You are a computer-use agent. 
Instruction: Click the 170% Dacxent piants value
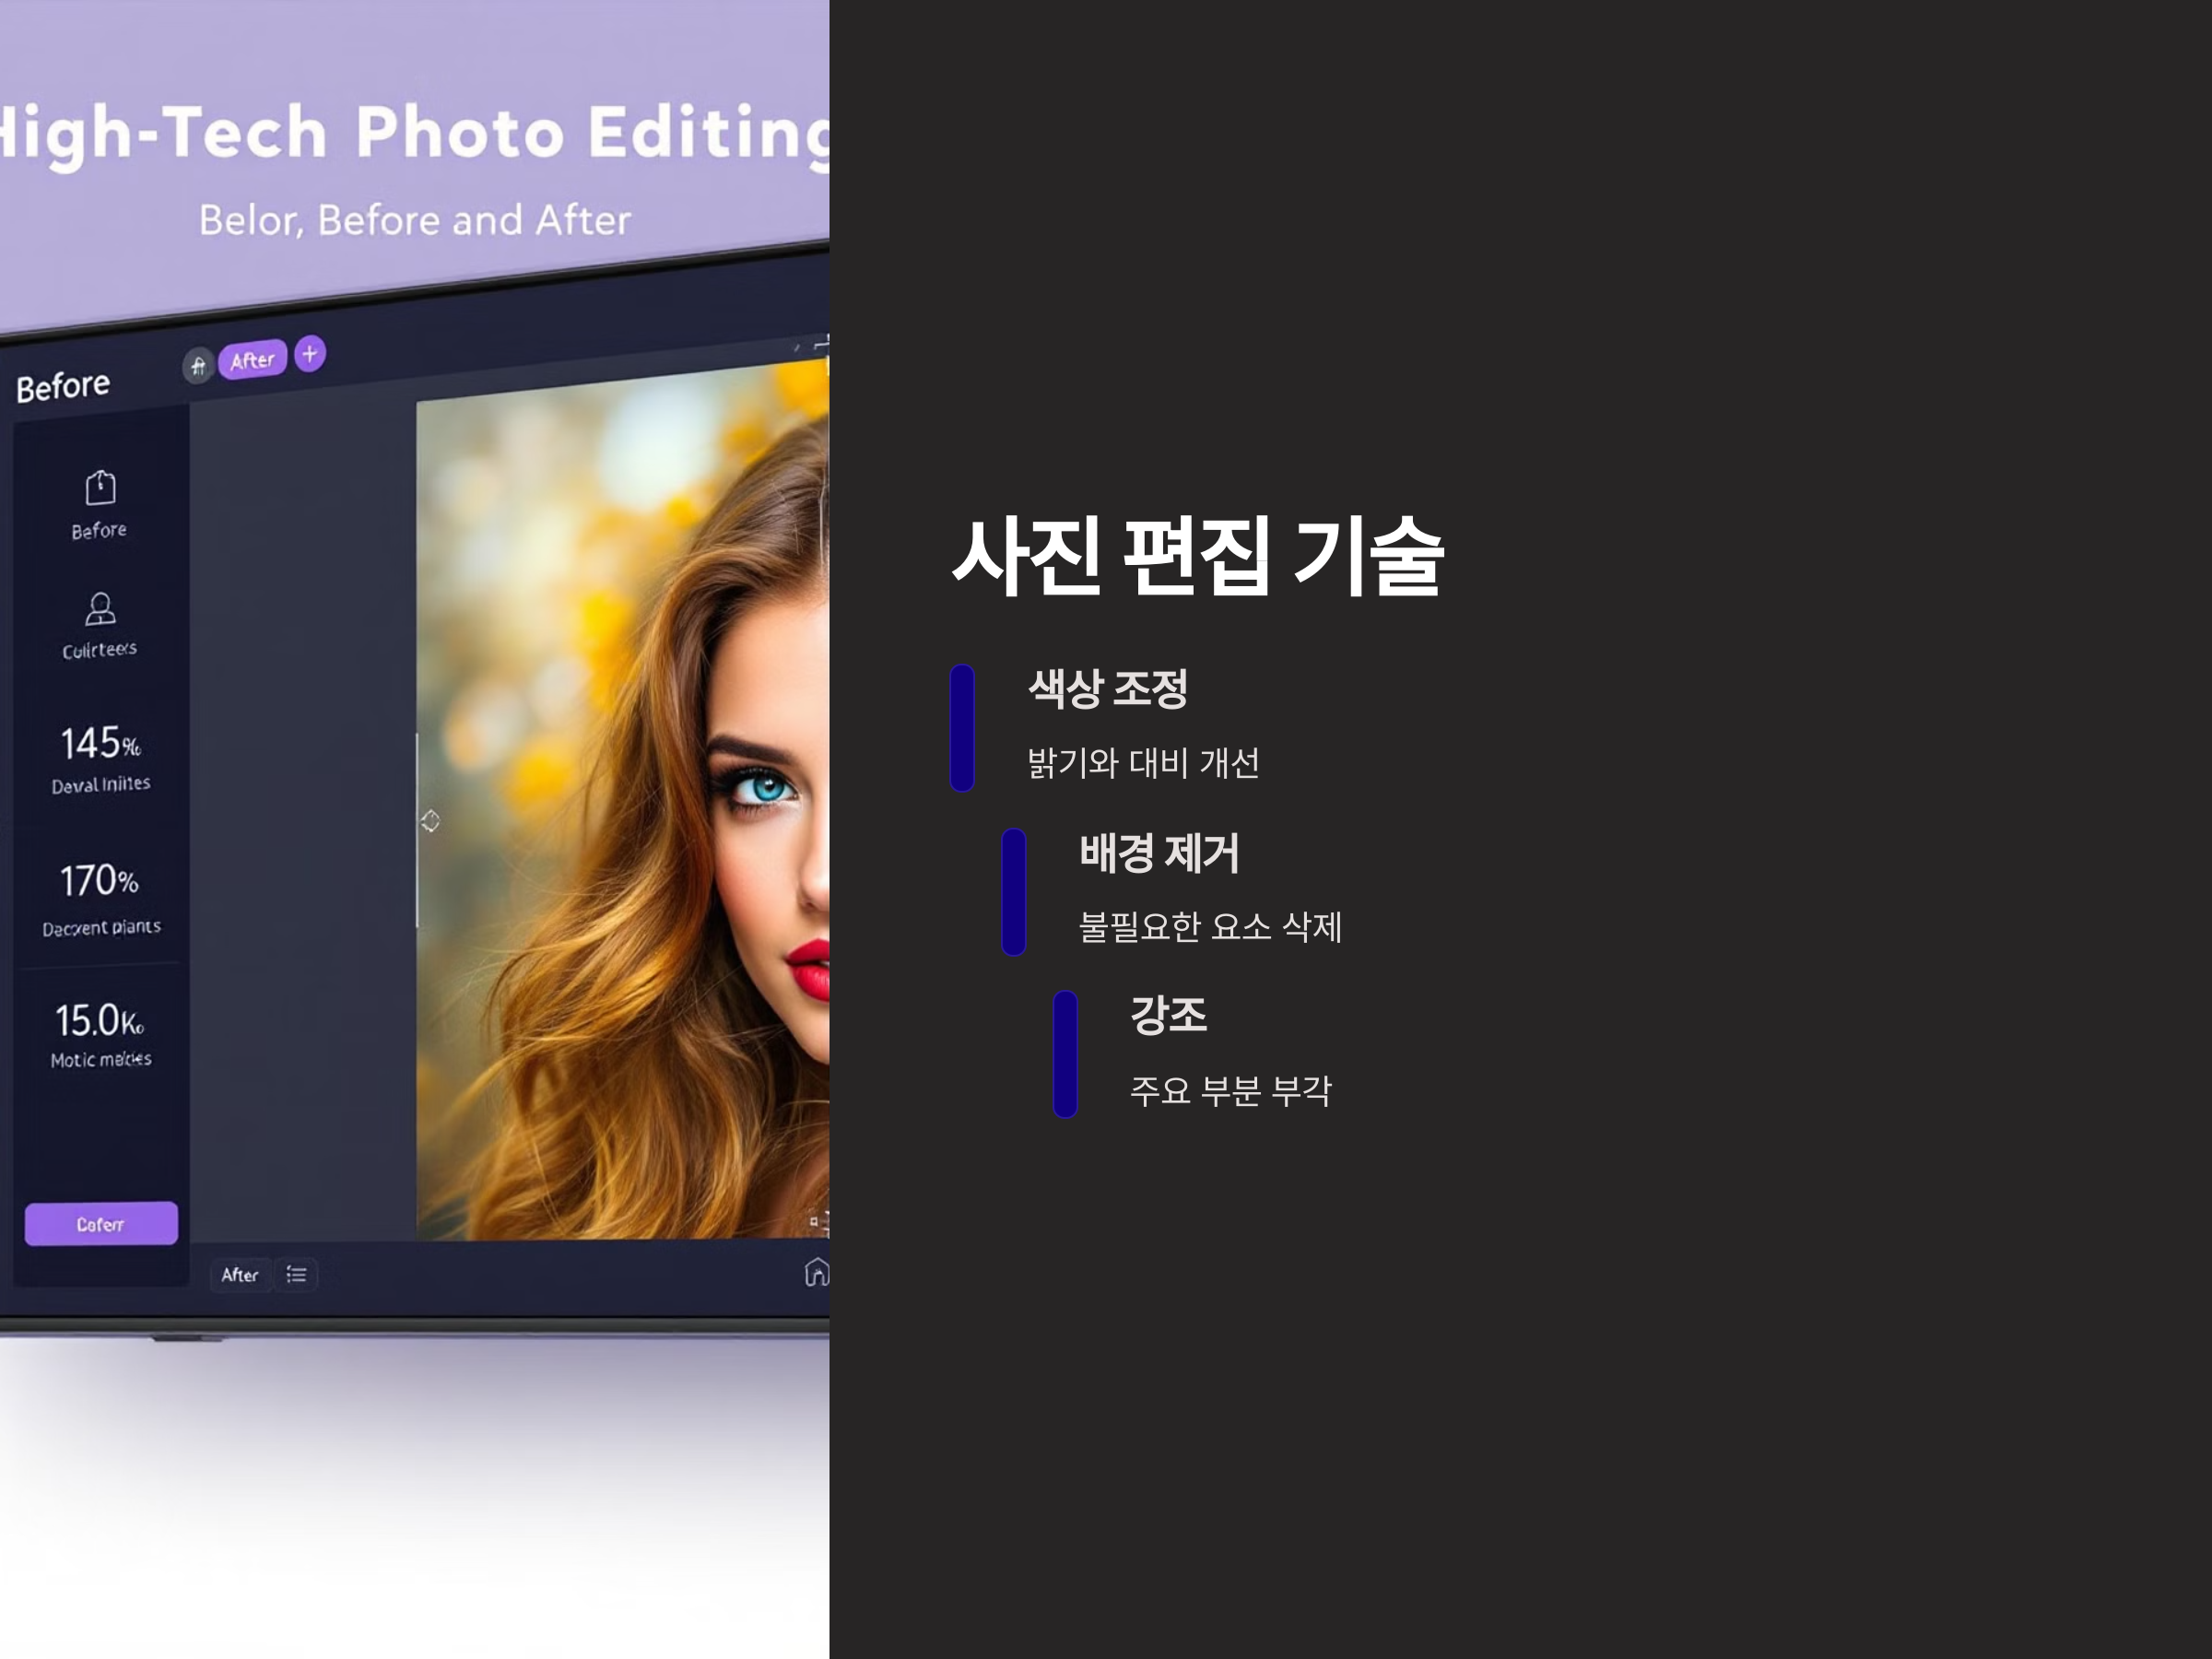tap(99, 881)
